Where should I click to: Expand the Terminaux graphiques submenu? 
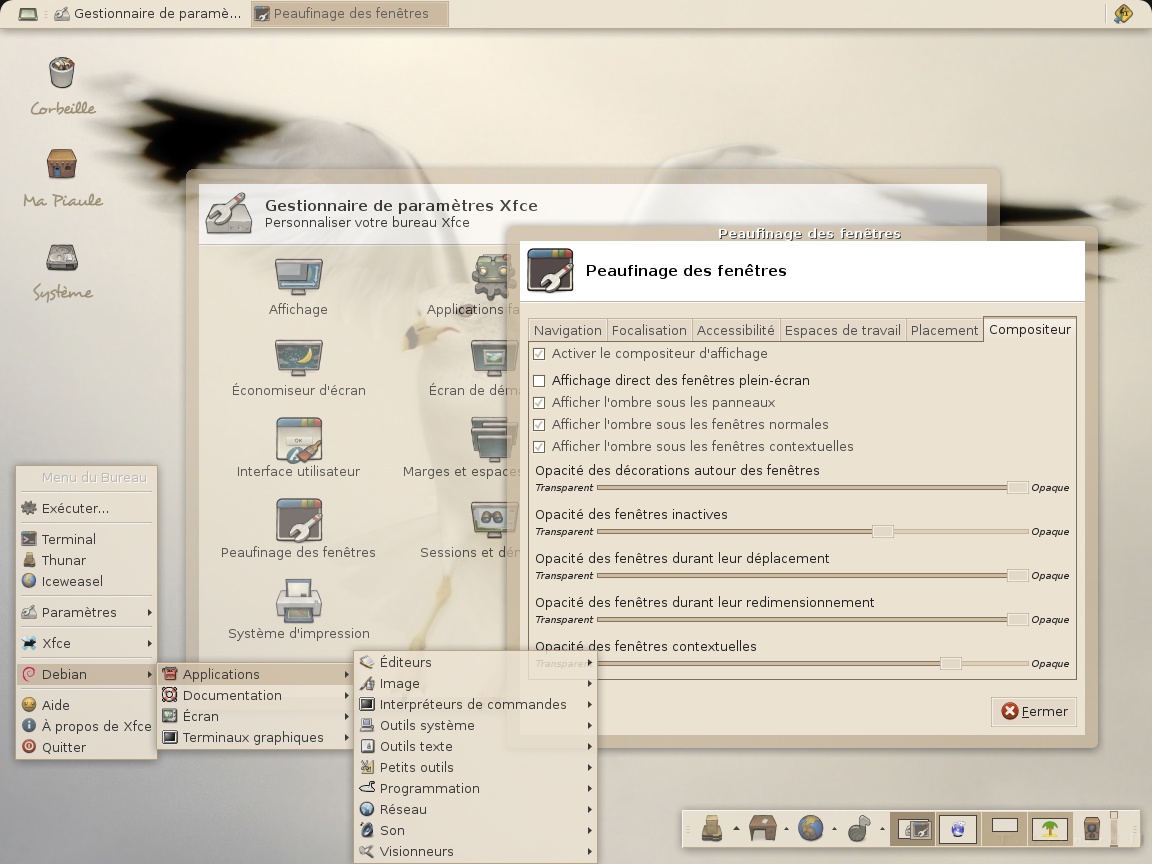[x=256, y=737]
